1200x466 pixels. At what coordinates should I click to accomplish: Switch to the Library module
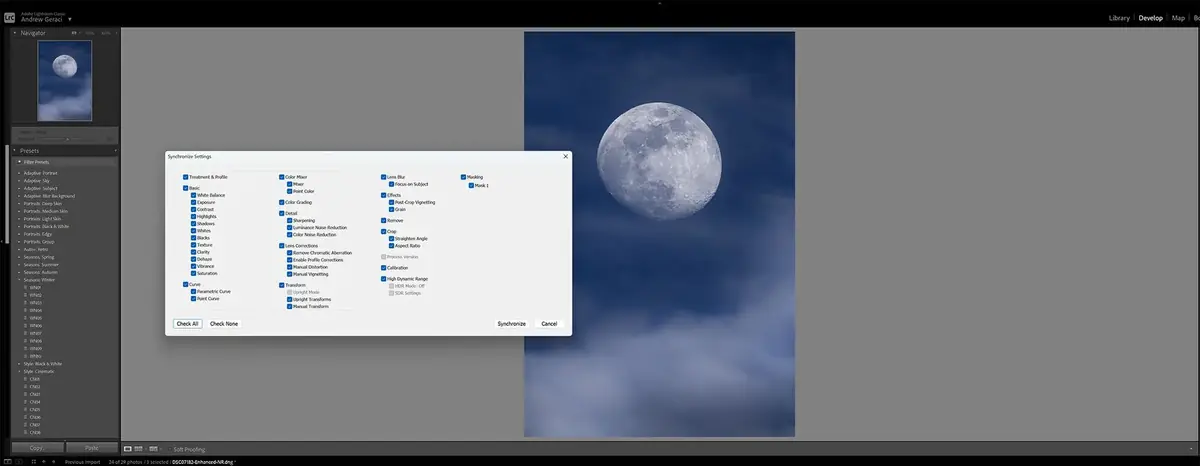[x=1119, y=18]
